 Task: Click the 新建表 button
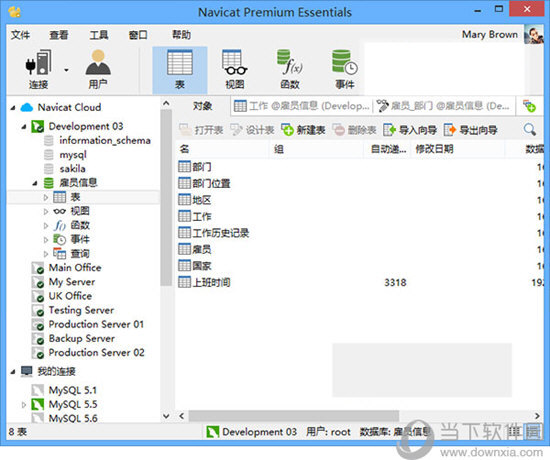click(303, 130)
